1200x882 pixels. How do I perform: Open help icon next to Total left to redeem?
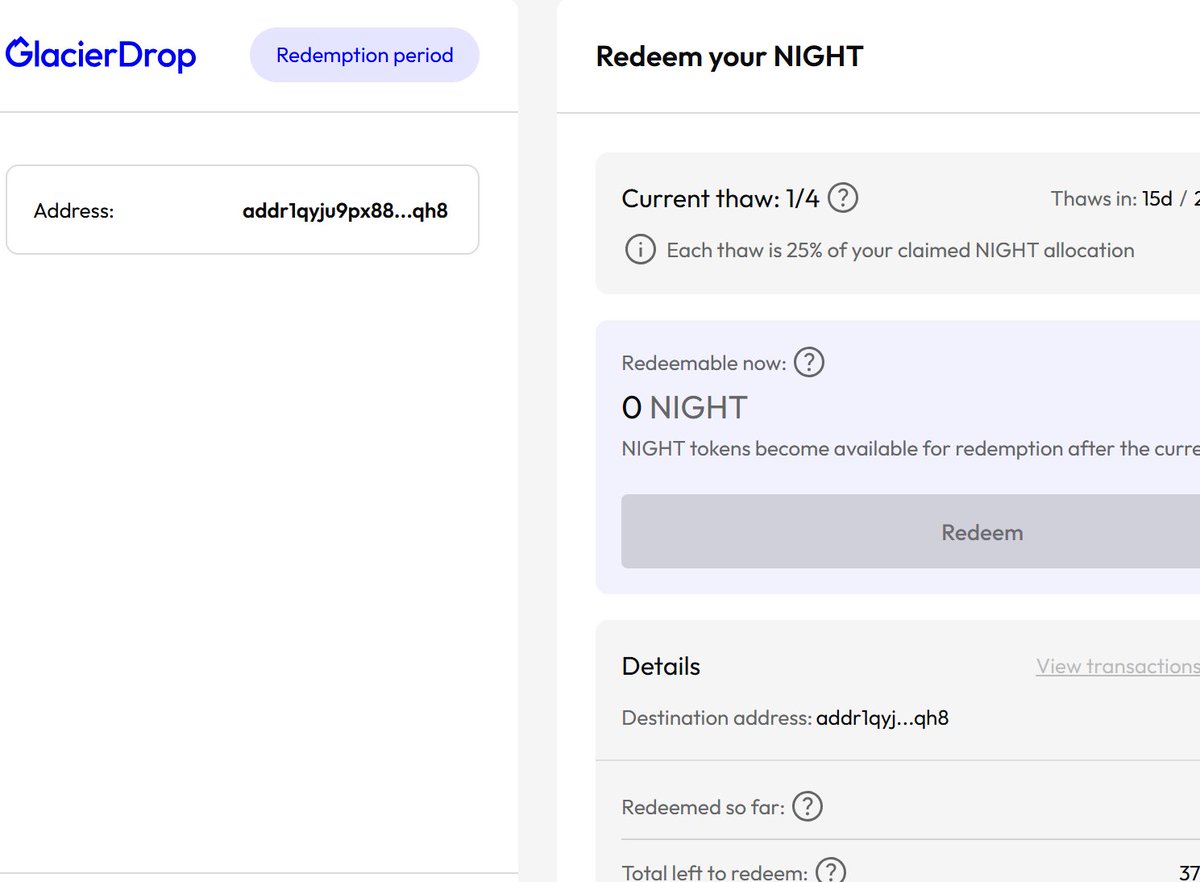[x=831, y=872]
